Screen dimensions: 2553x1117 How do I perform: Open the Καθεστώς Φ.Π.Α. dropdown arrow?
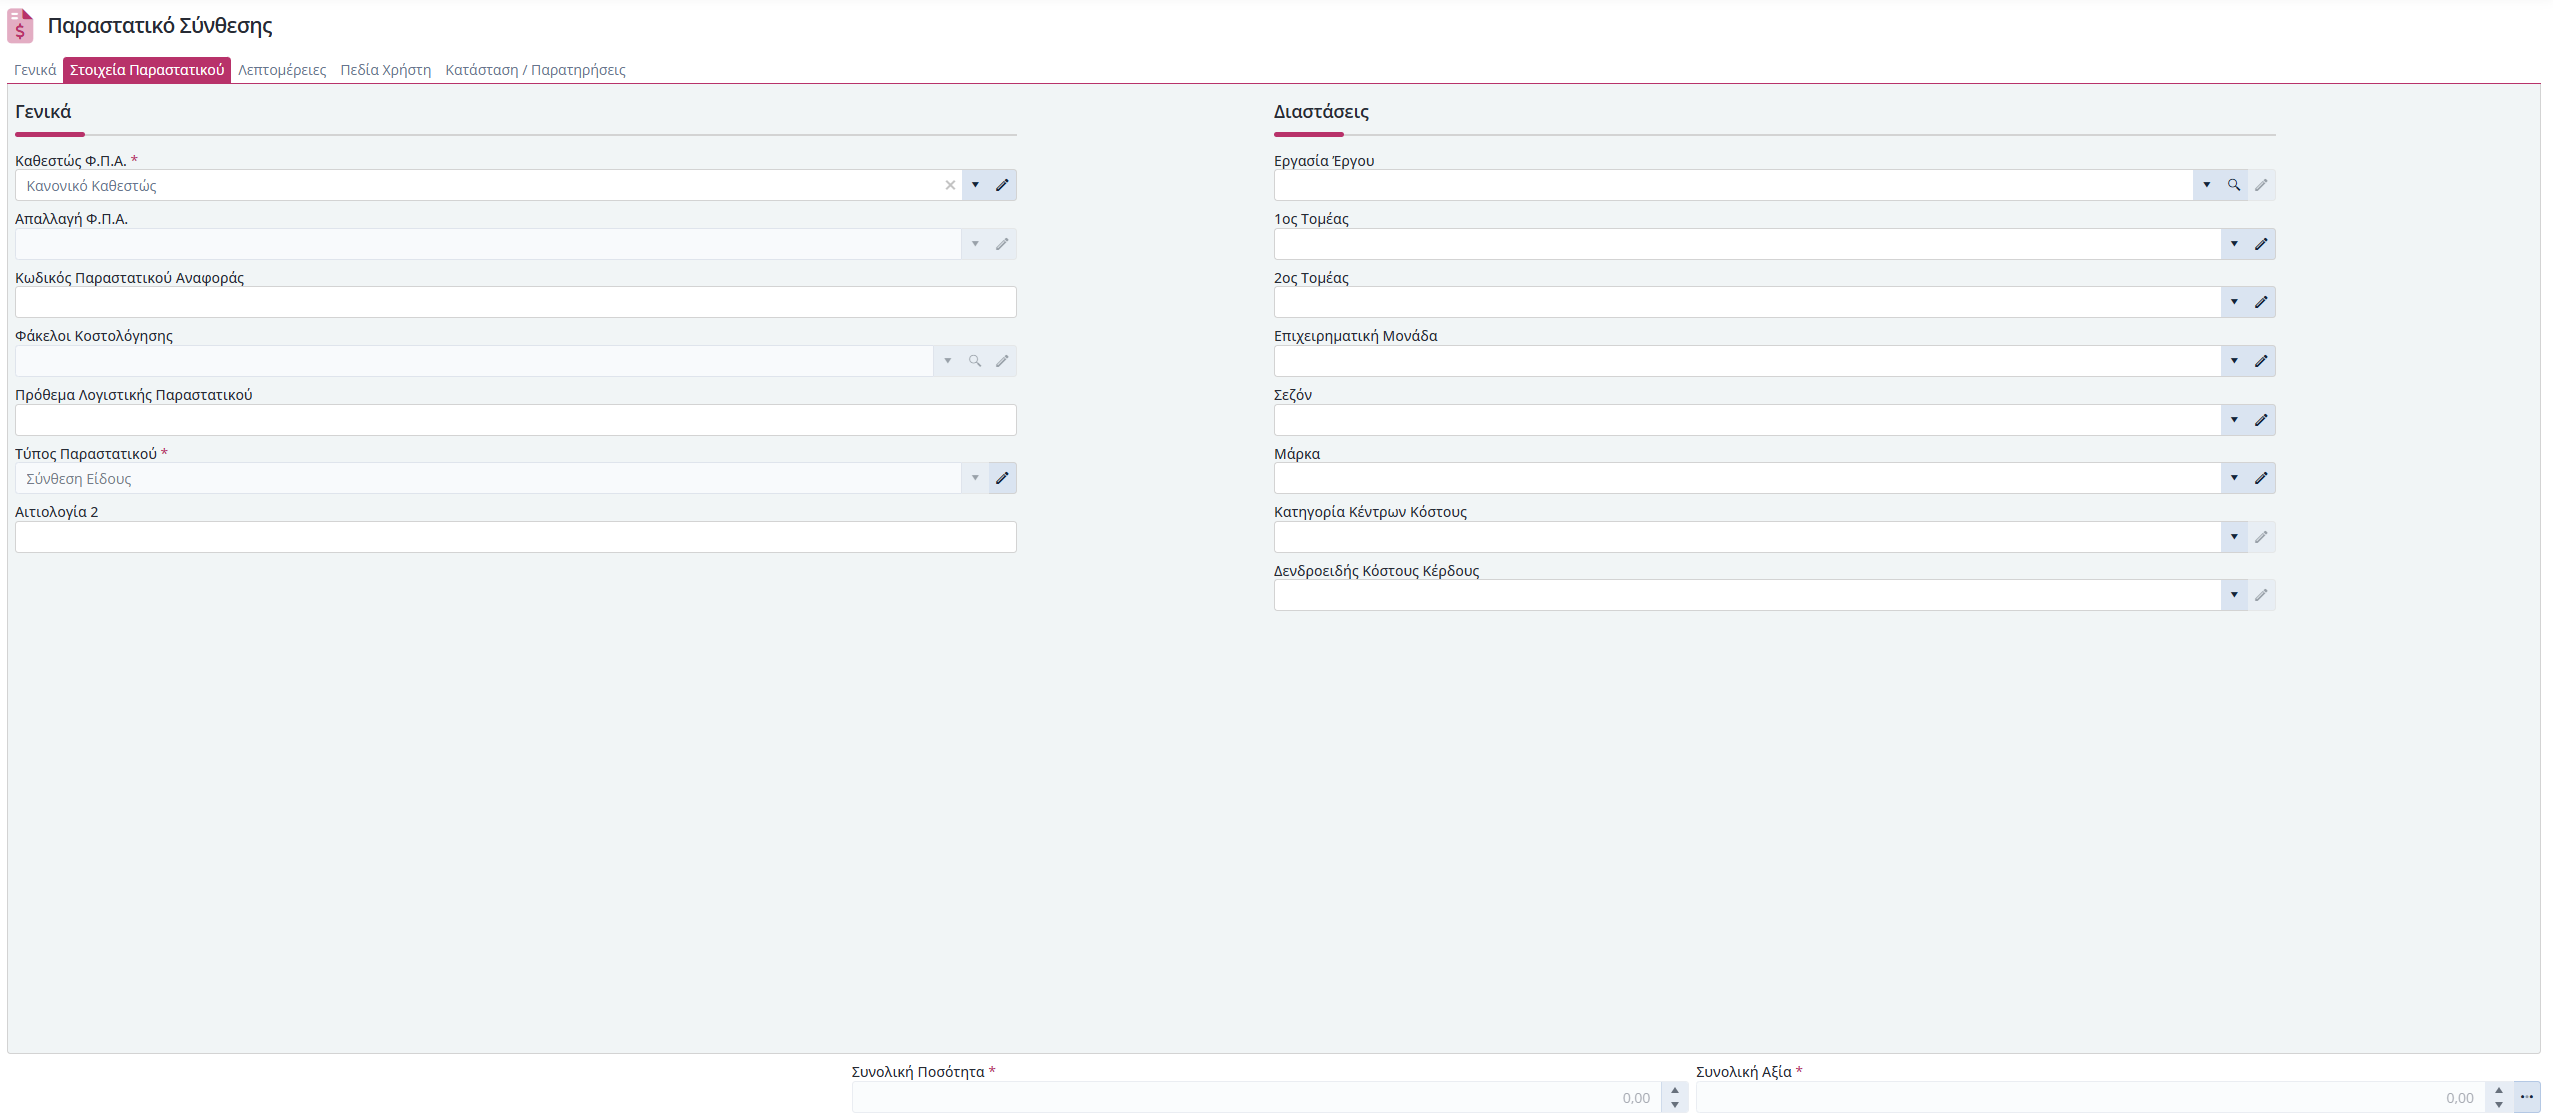click(975, 185)
